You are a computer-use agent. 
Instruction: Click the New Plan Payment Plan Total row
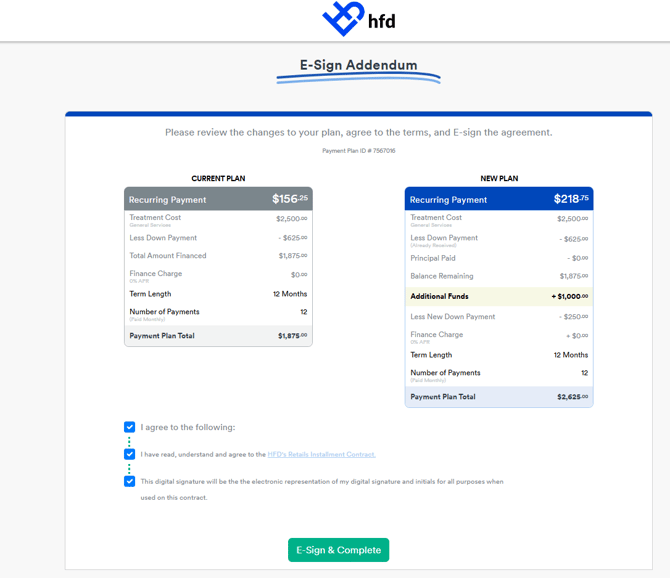point(499,397)
